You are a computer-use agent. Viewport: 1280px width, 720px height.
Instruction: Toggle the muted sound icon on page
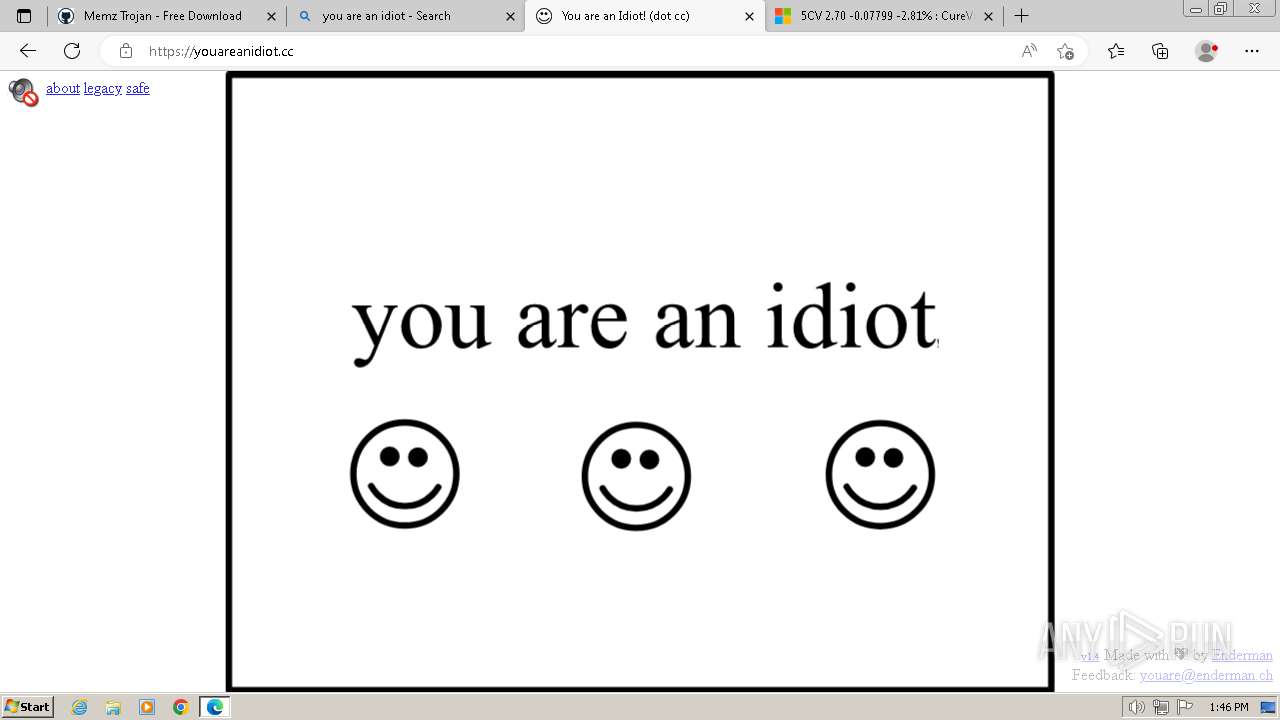[x=23, y=92]
